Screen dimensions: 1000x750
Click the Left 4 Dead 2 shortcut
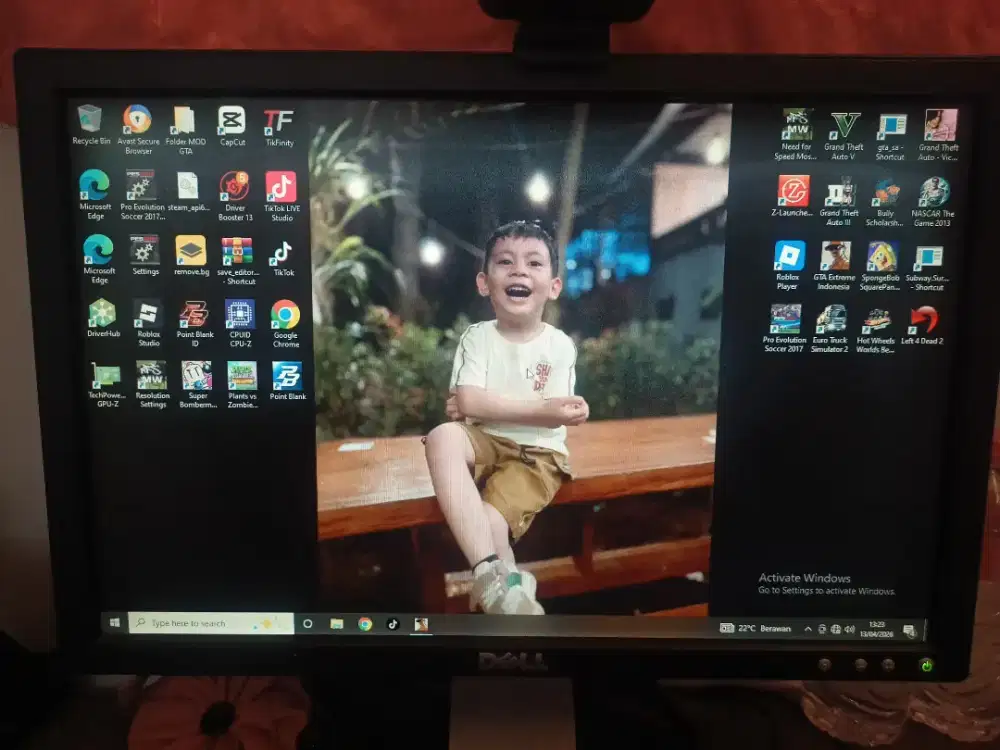(922, 321)
